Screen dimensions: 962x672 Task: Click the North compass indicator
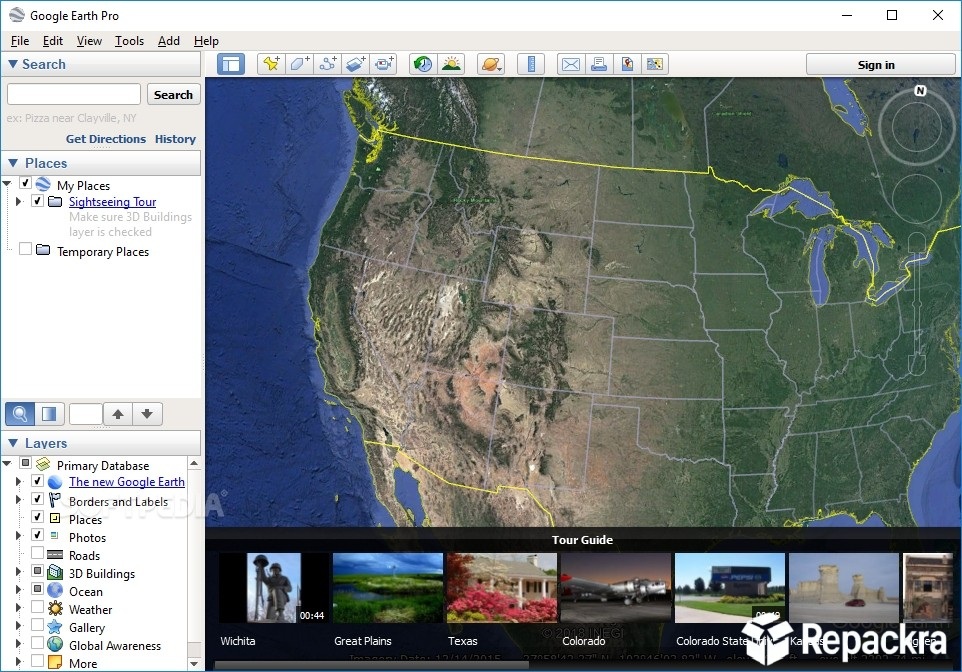920,91
